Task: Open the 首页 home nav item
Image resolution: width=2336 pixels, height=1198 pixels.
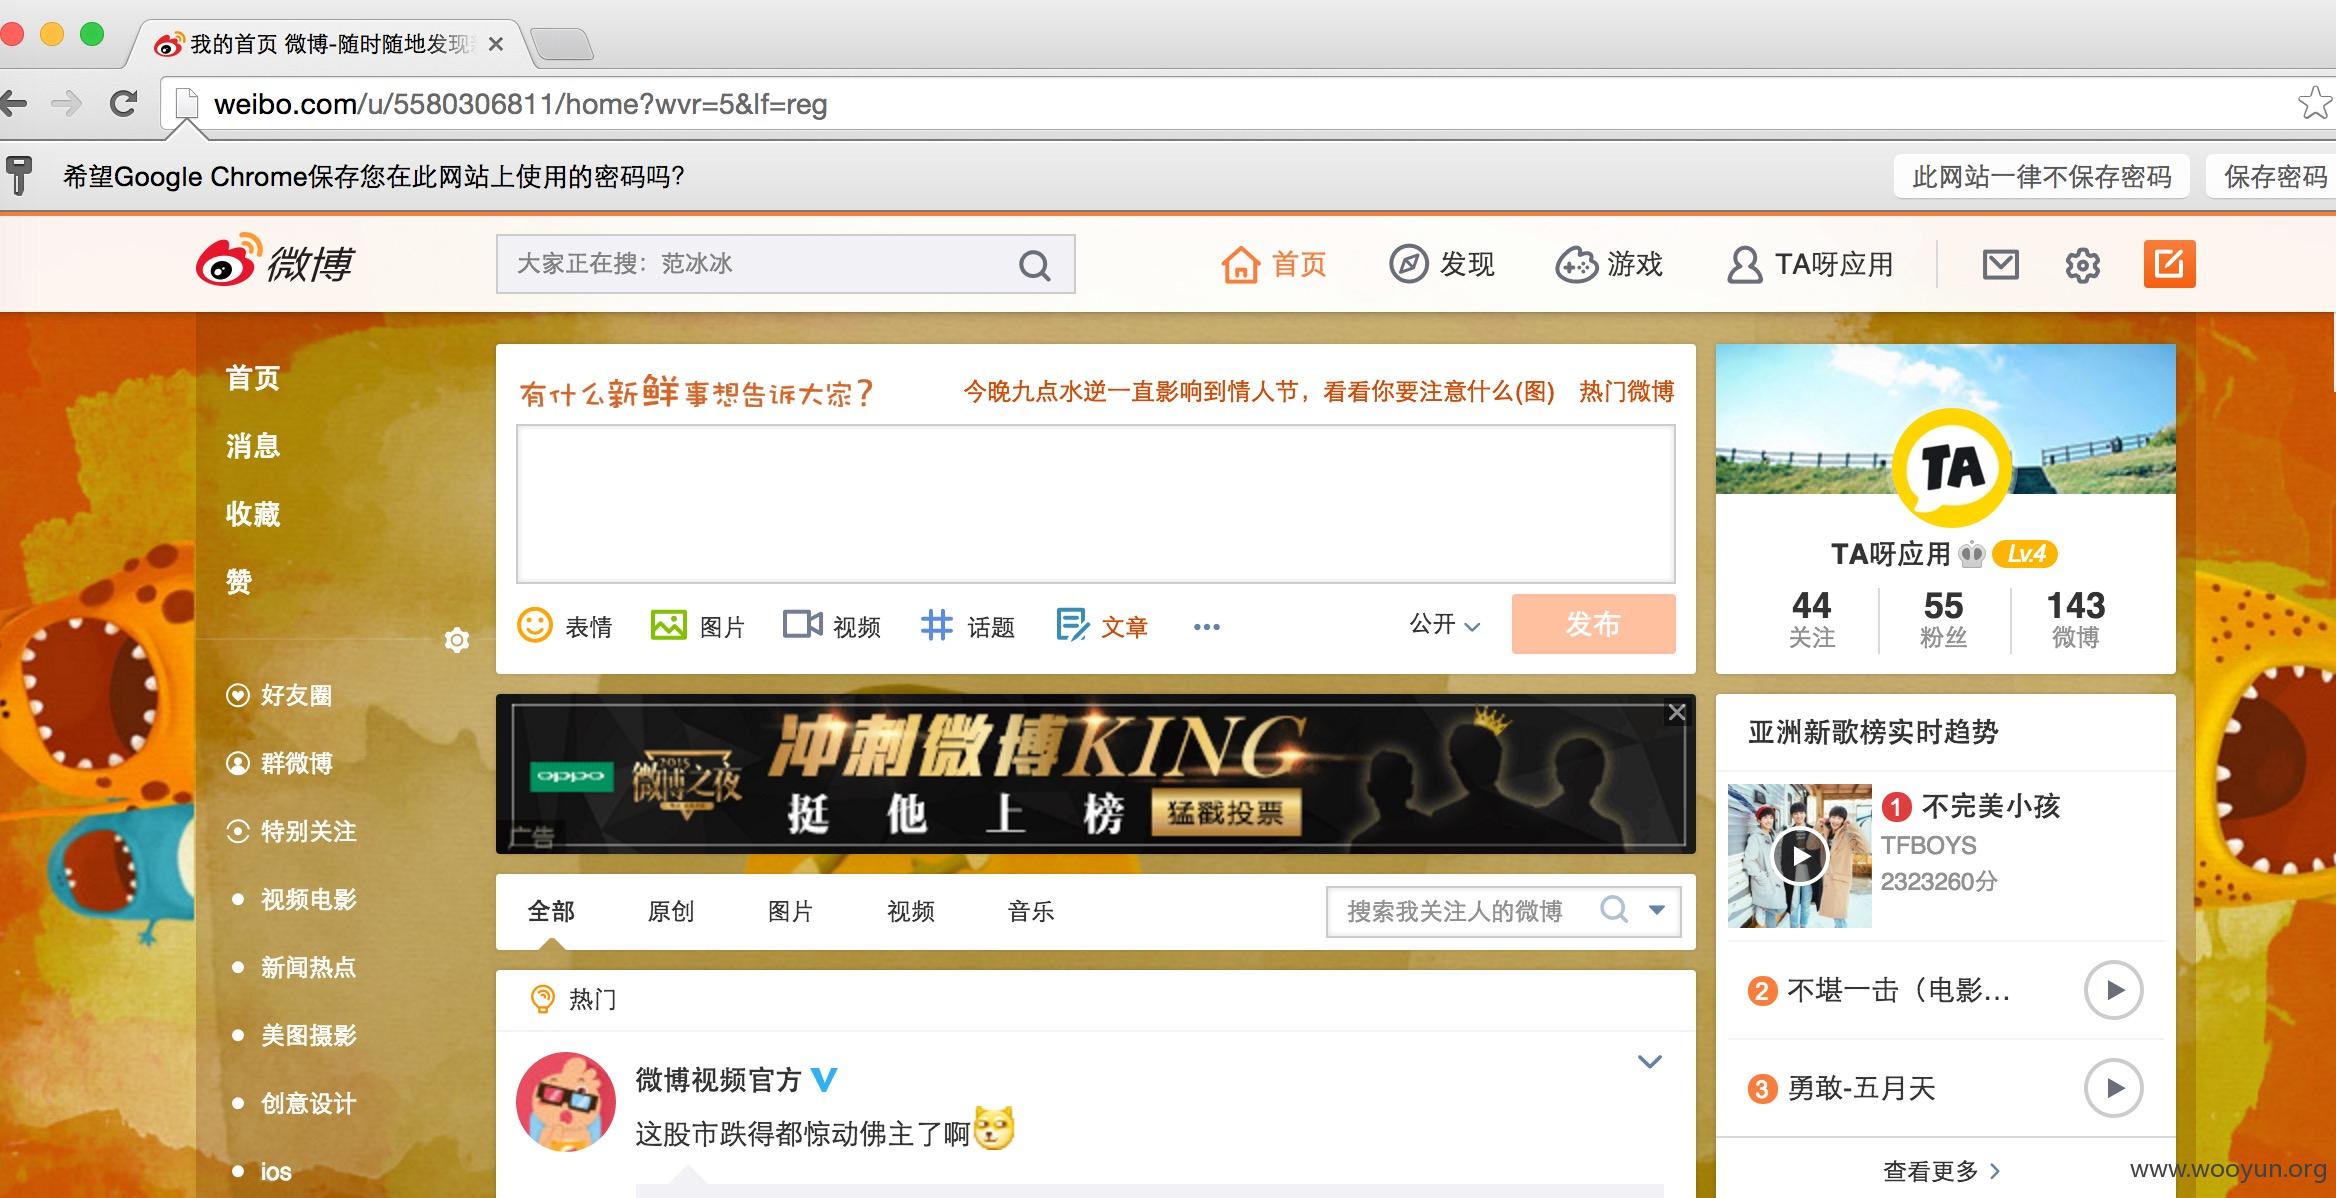Action: click(x=1273, y=264)
